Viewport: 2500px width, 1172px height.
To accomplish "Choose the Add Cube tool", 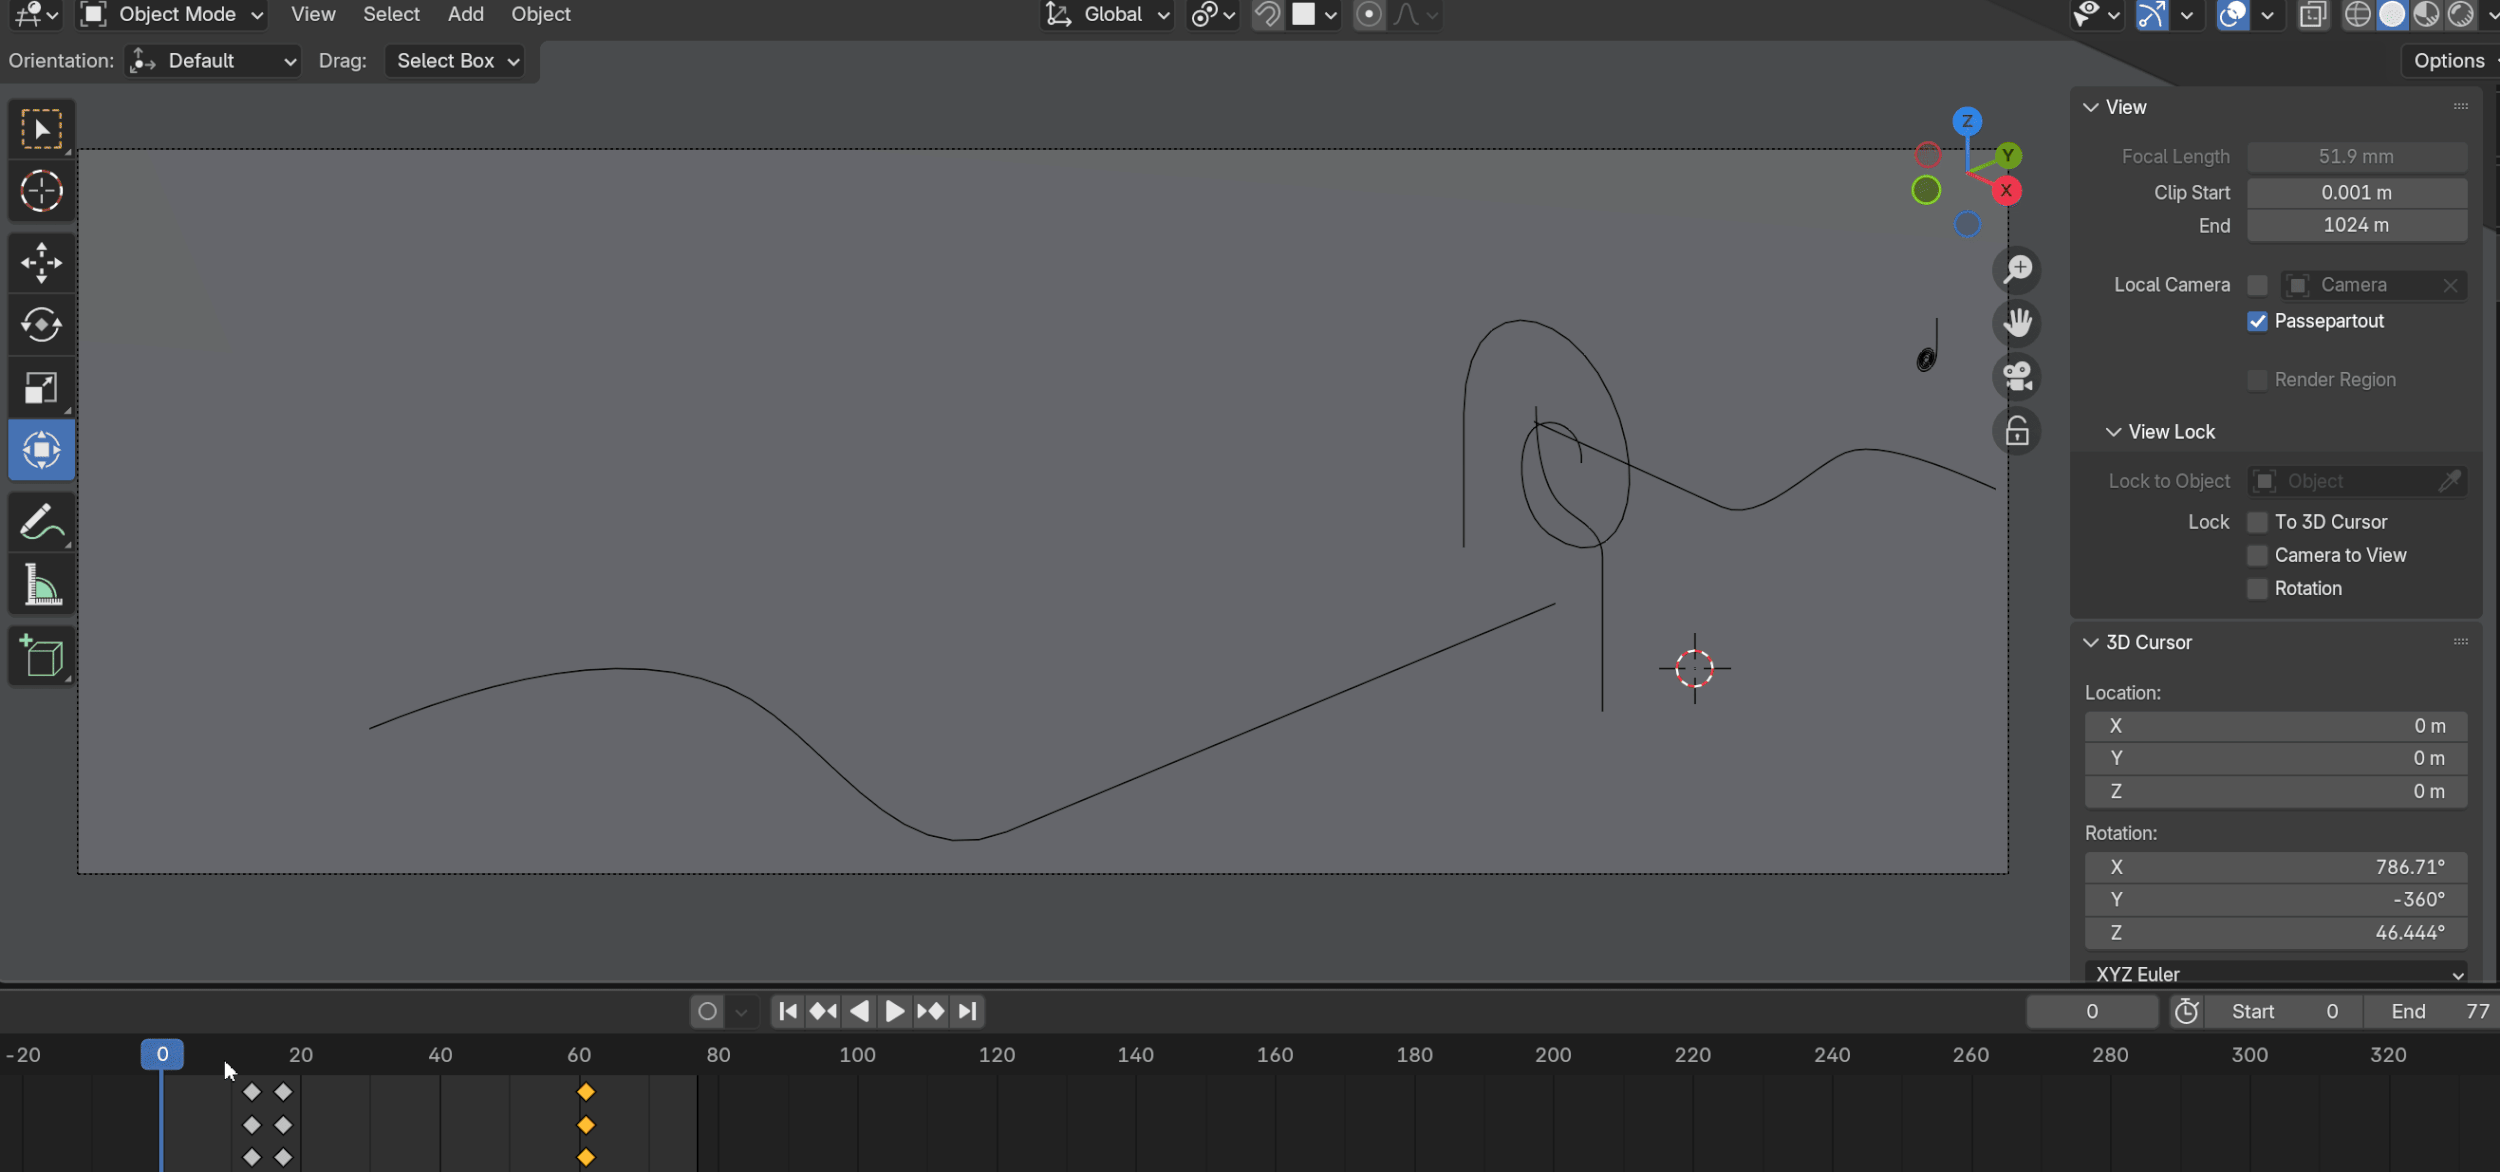I will [x=41, y=656].
